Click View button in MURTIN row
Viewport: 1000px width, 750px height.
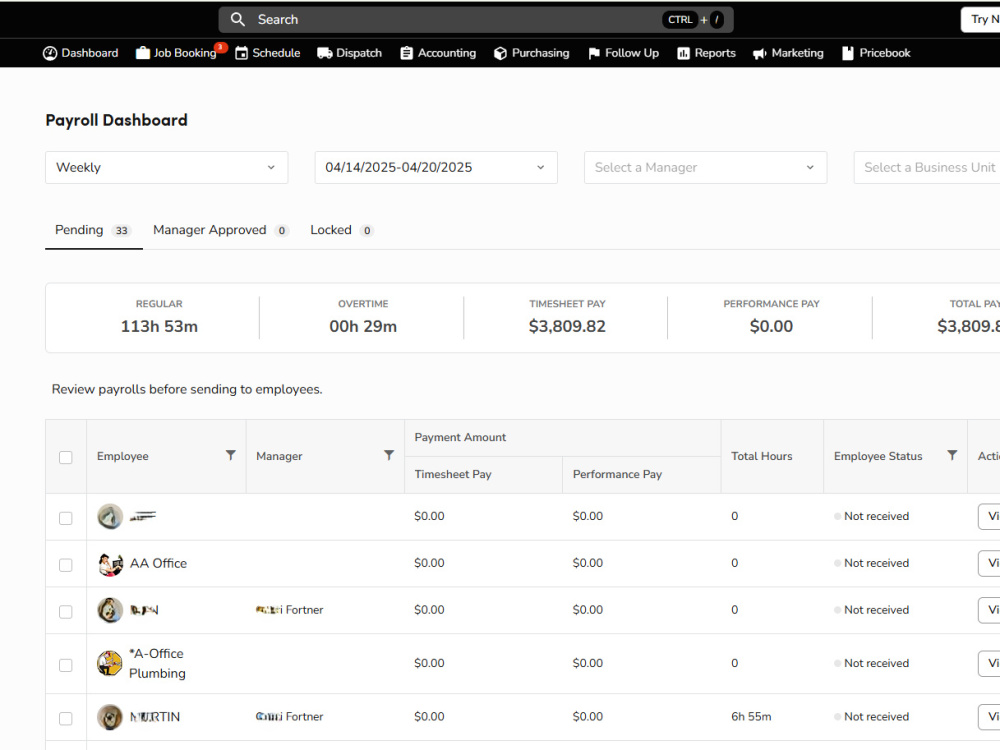pyautogui.click(x=989, y=717)
